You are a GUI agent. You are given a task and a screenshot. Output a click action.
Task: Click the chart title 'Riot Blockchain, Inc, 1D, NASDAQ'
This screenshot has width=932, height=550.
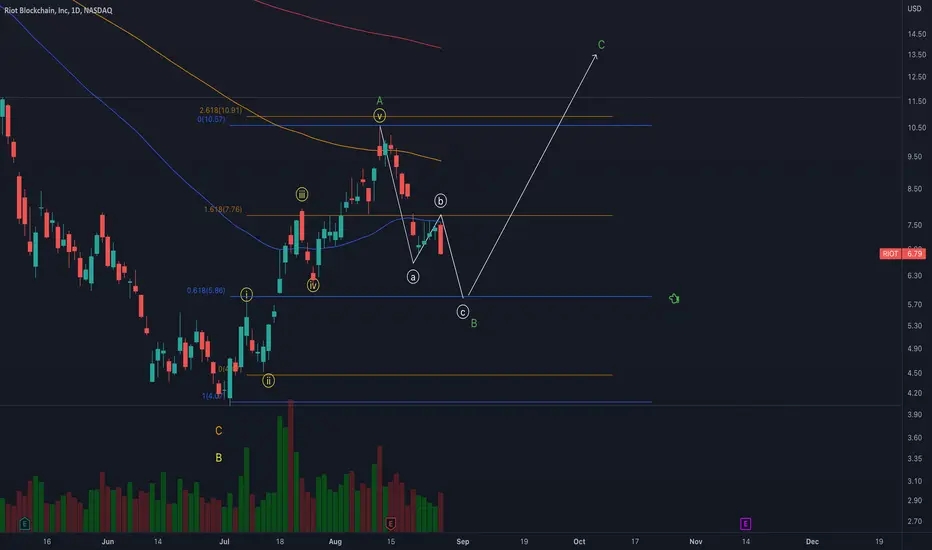pos(58,10)
